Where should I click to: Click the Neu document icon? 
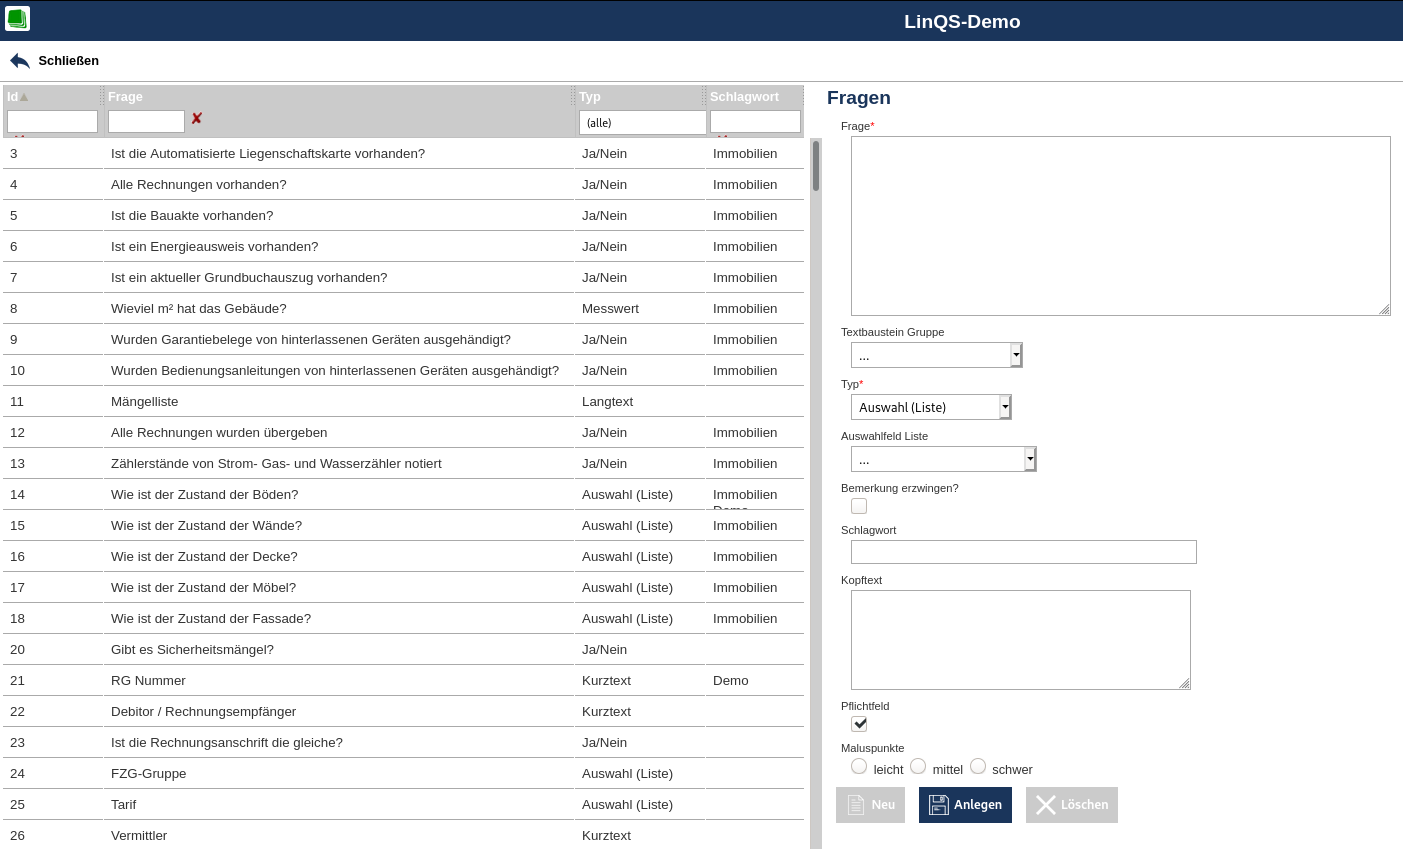click(856, 805)
